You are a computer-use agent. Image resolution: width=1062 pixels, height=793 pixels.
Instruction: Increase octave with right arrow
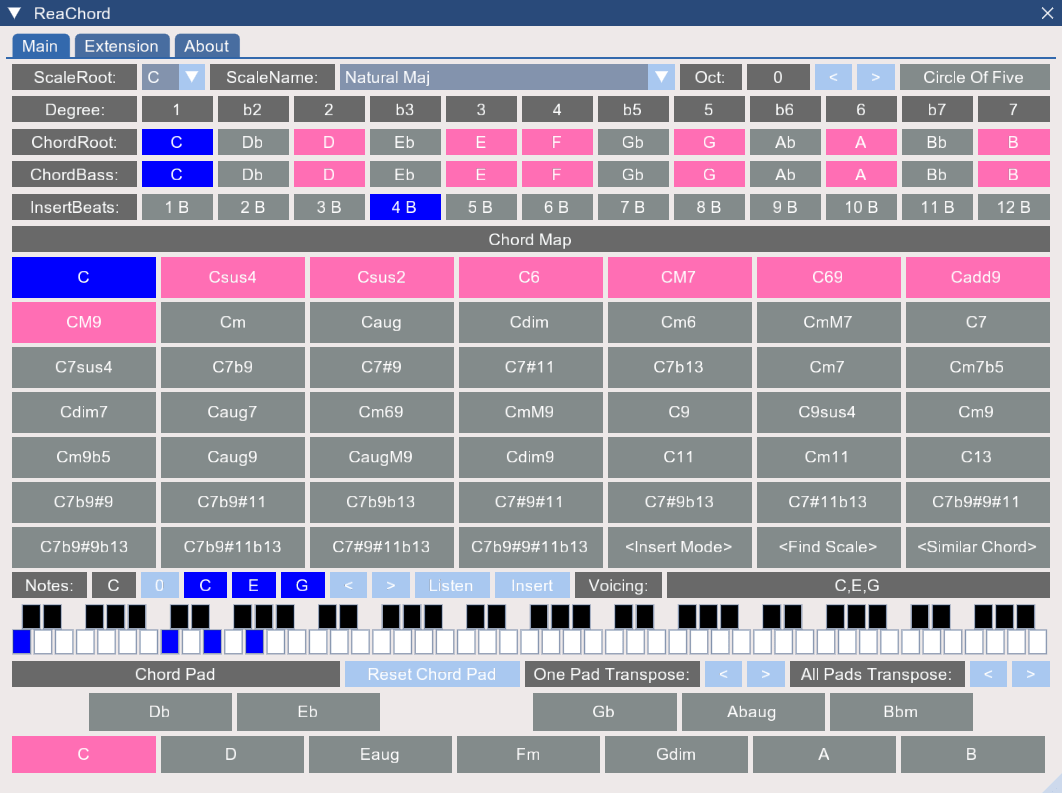[875, 77]
